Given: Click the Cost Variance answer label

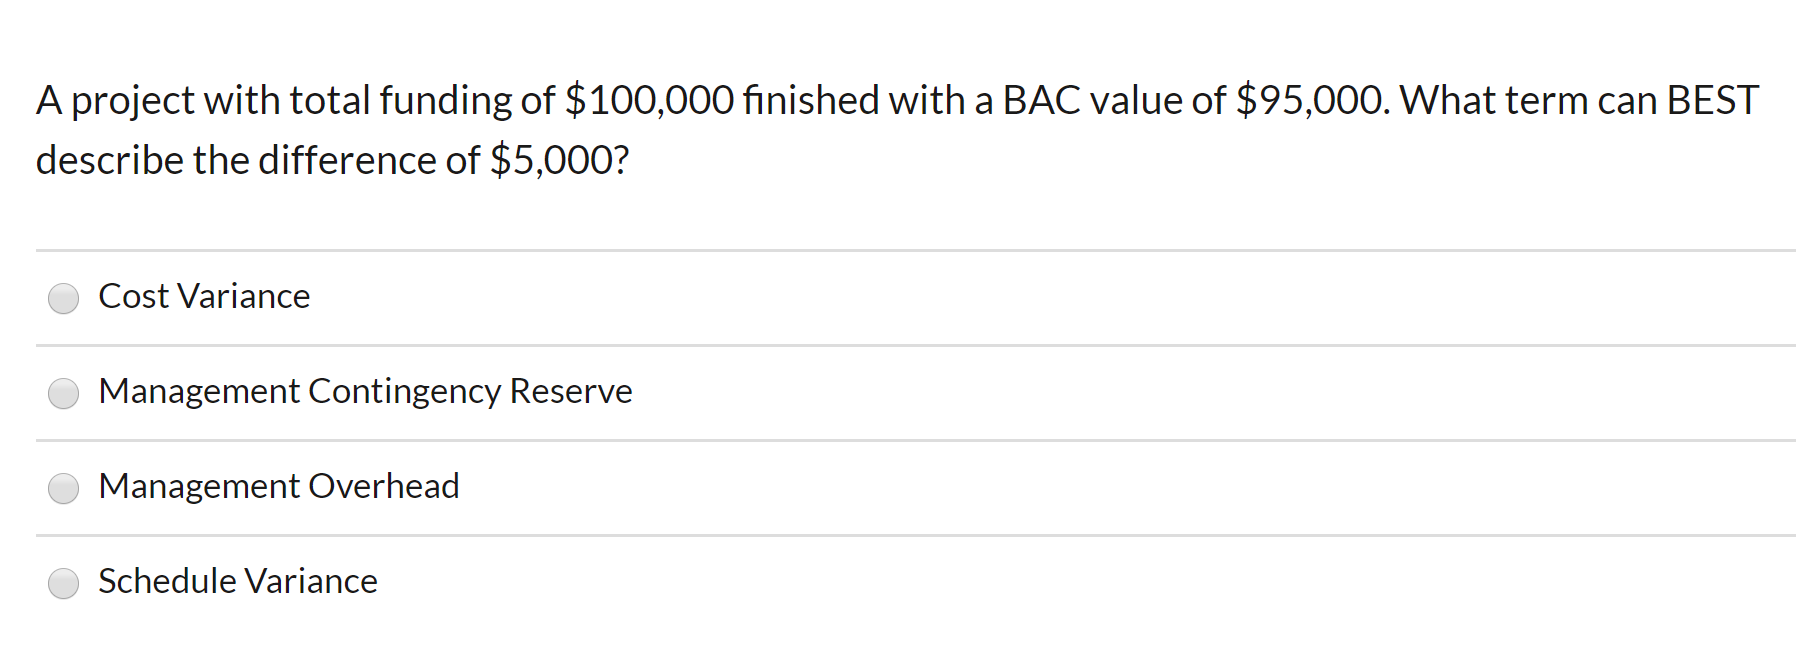Looking at the screenshot, I should (x=203, y=296).
